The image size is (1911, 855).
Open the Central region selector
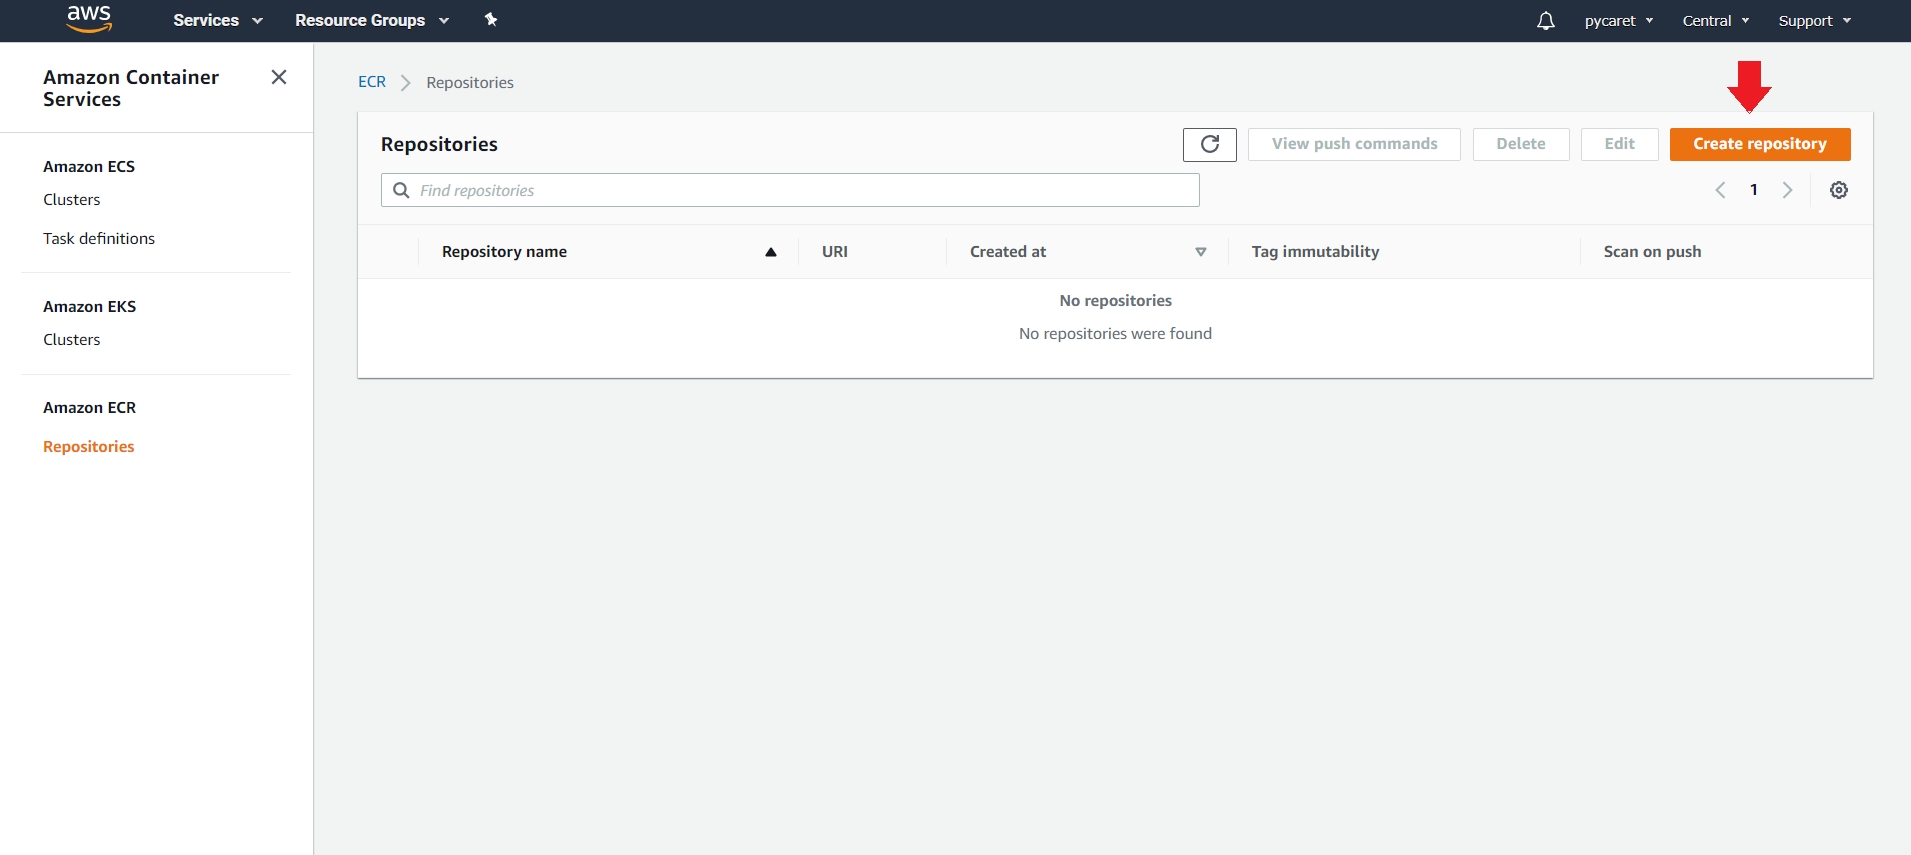(1715, 21)
